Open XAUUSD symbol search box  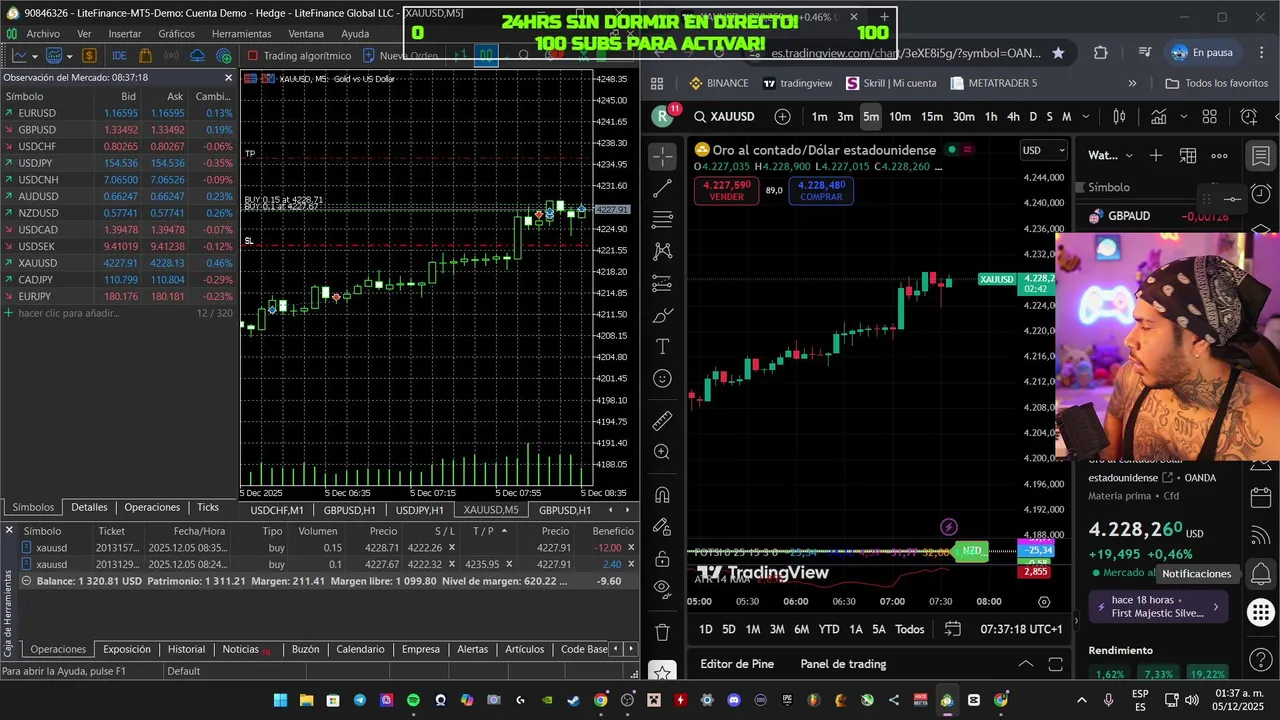726,117
